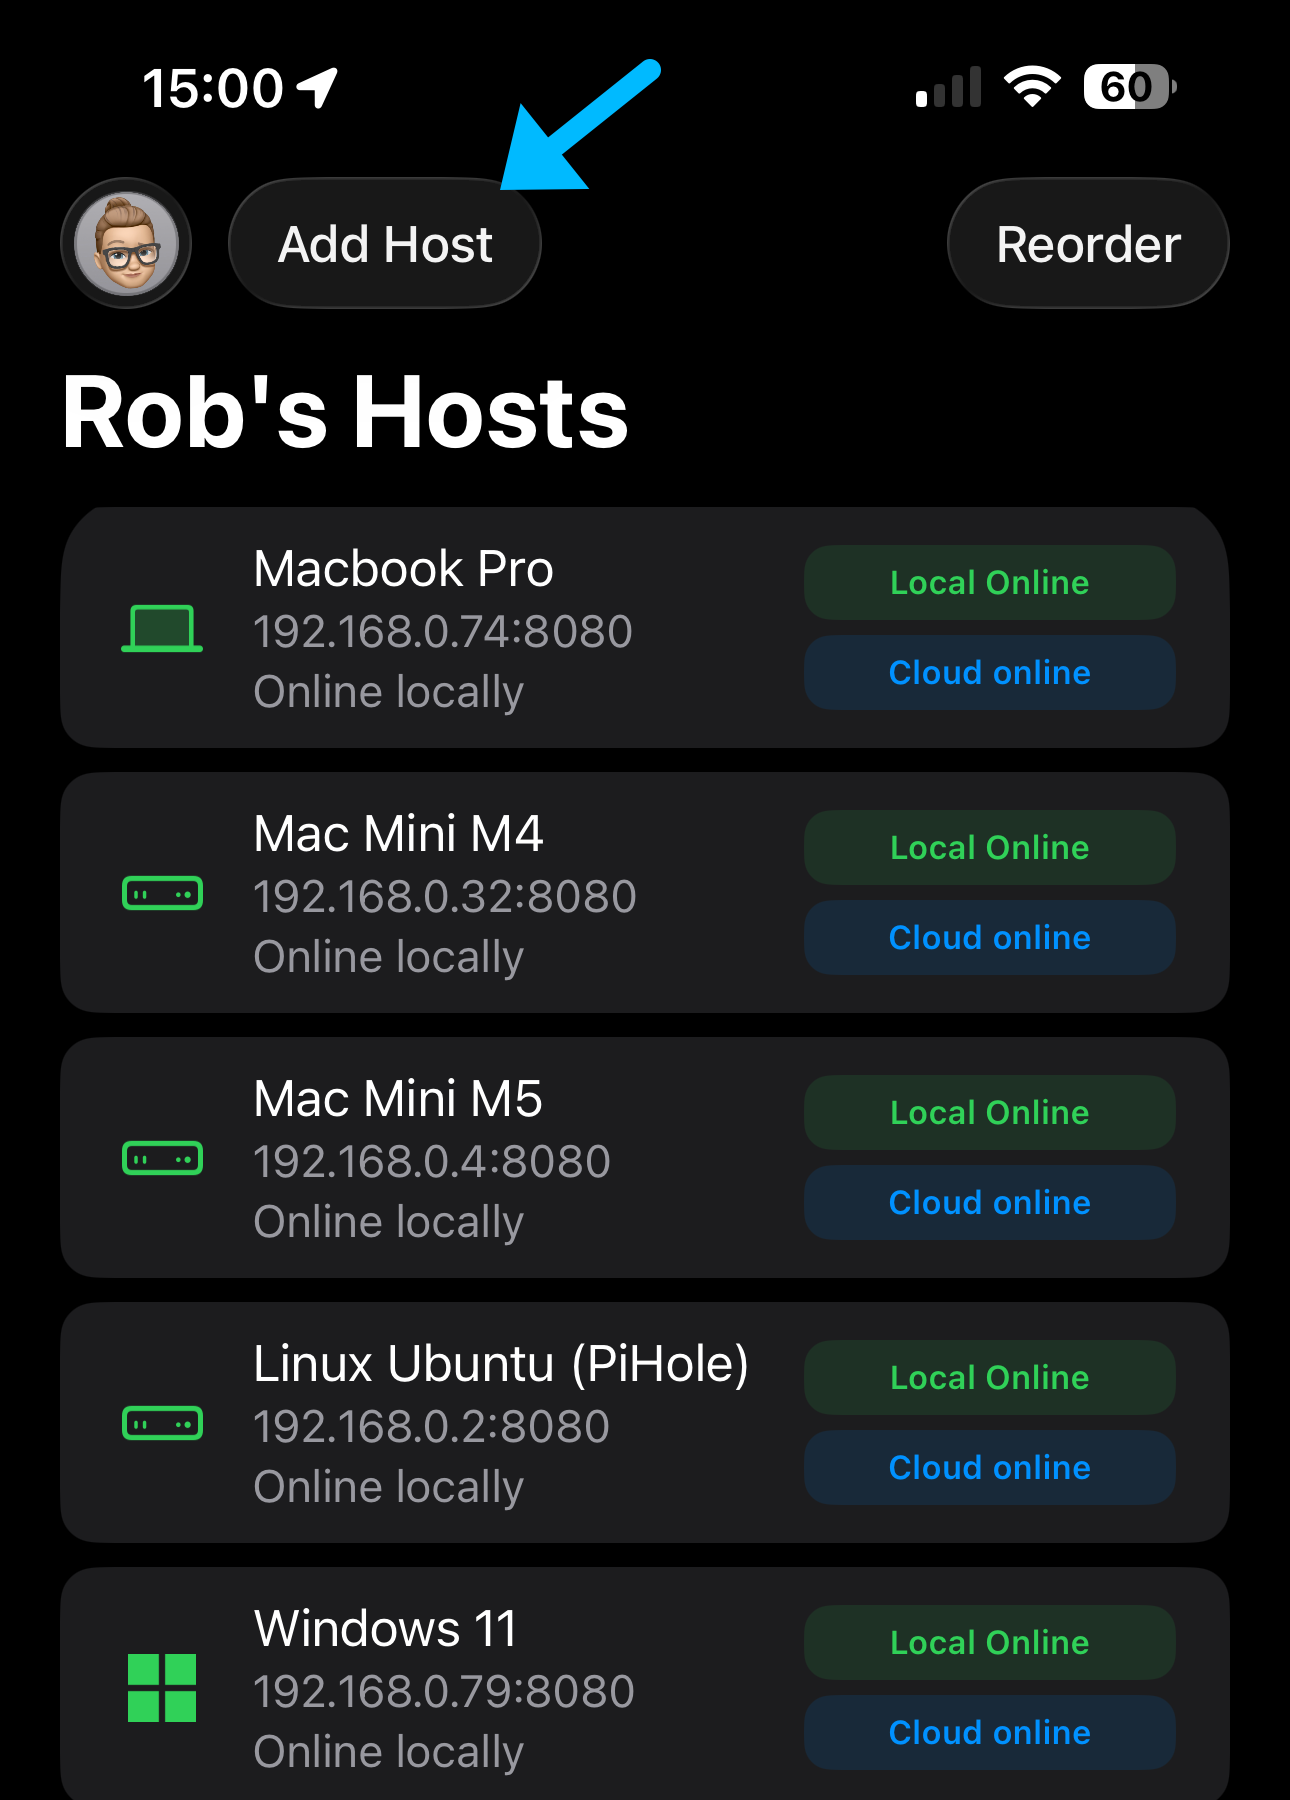Tap the Windows 11 logo icon

162,1688
